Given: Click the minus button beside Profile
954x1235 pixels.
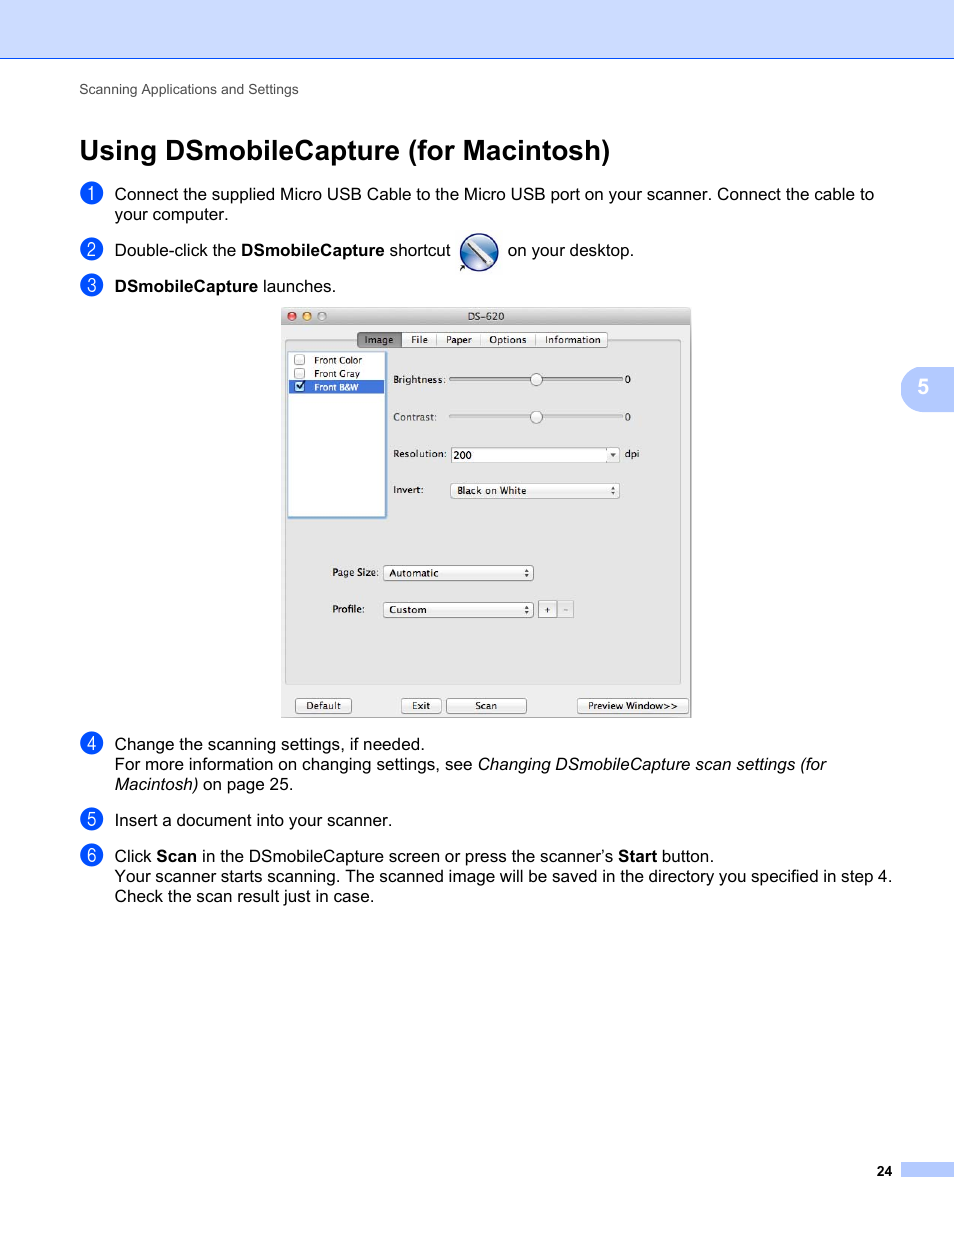Looking at the screenshot, I should 565,610.
